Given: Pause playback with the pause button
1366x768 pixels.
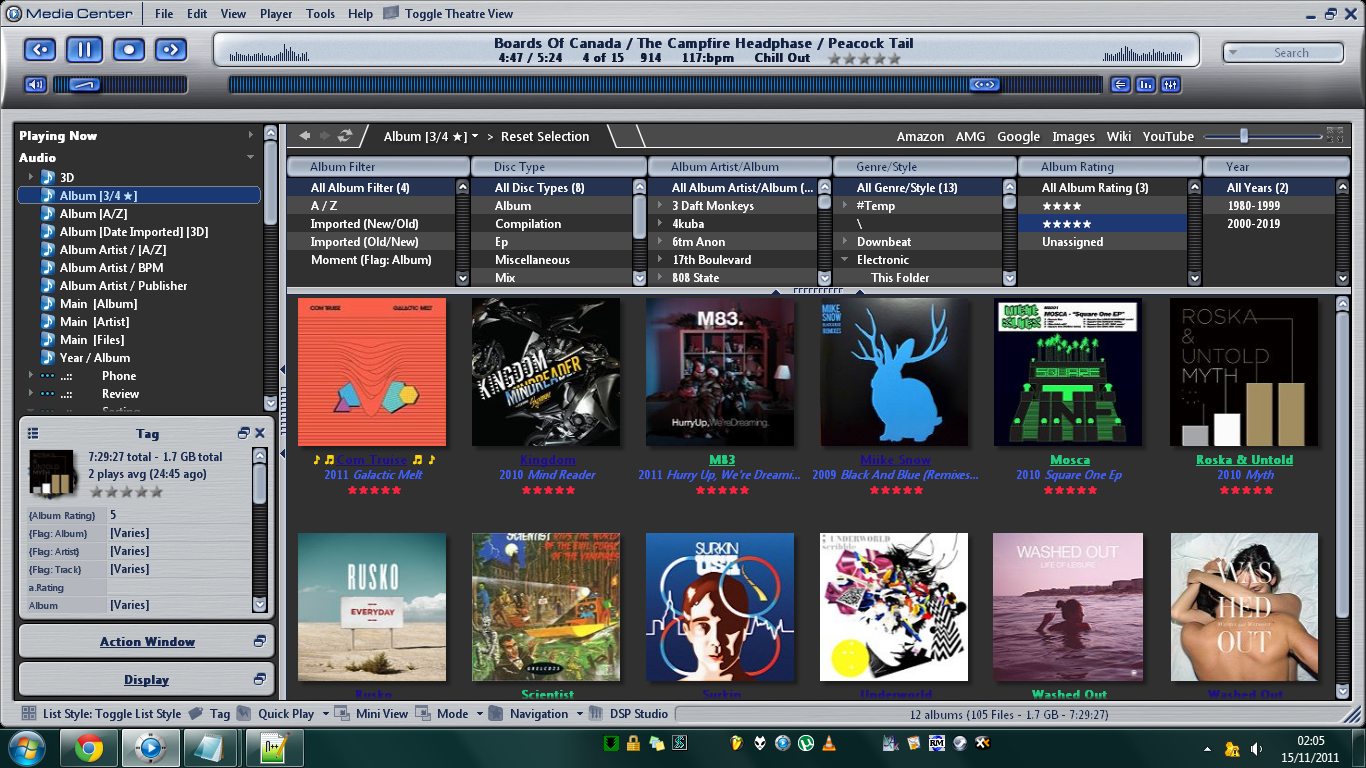Looking at the screenshot, I should (84, 49).
